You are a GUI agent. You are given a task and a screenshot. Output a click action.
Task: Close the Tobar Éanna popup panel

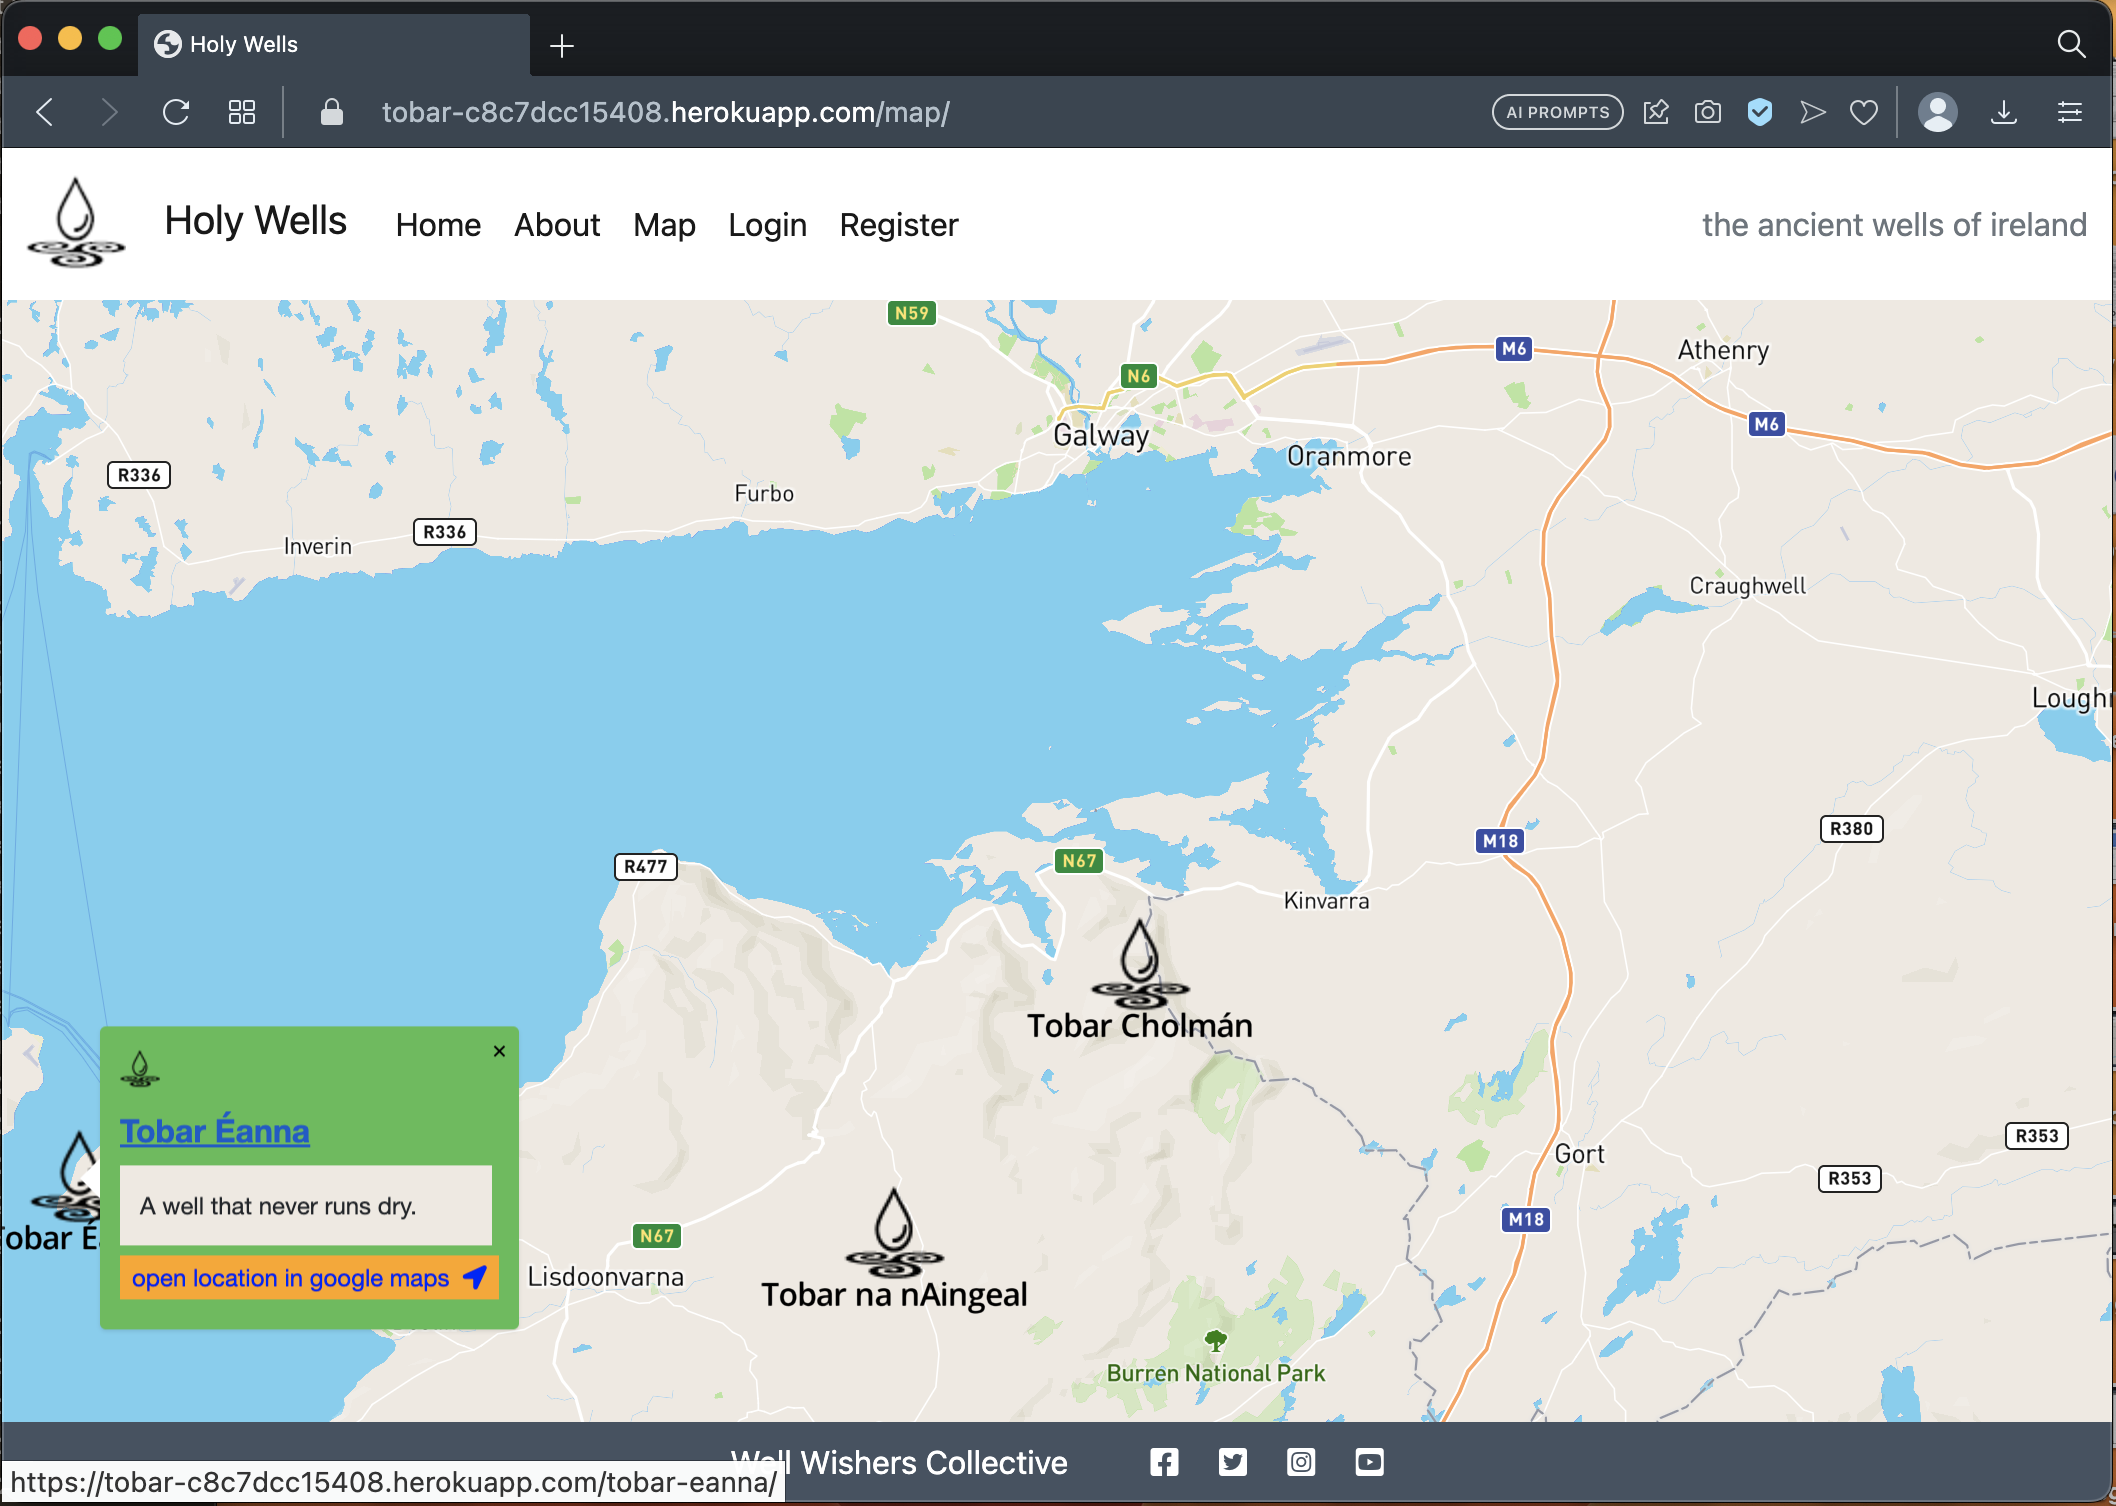click(499, 1051)
